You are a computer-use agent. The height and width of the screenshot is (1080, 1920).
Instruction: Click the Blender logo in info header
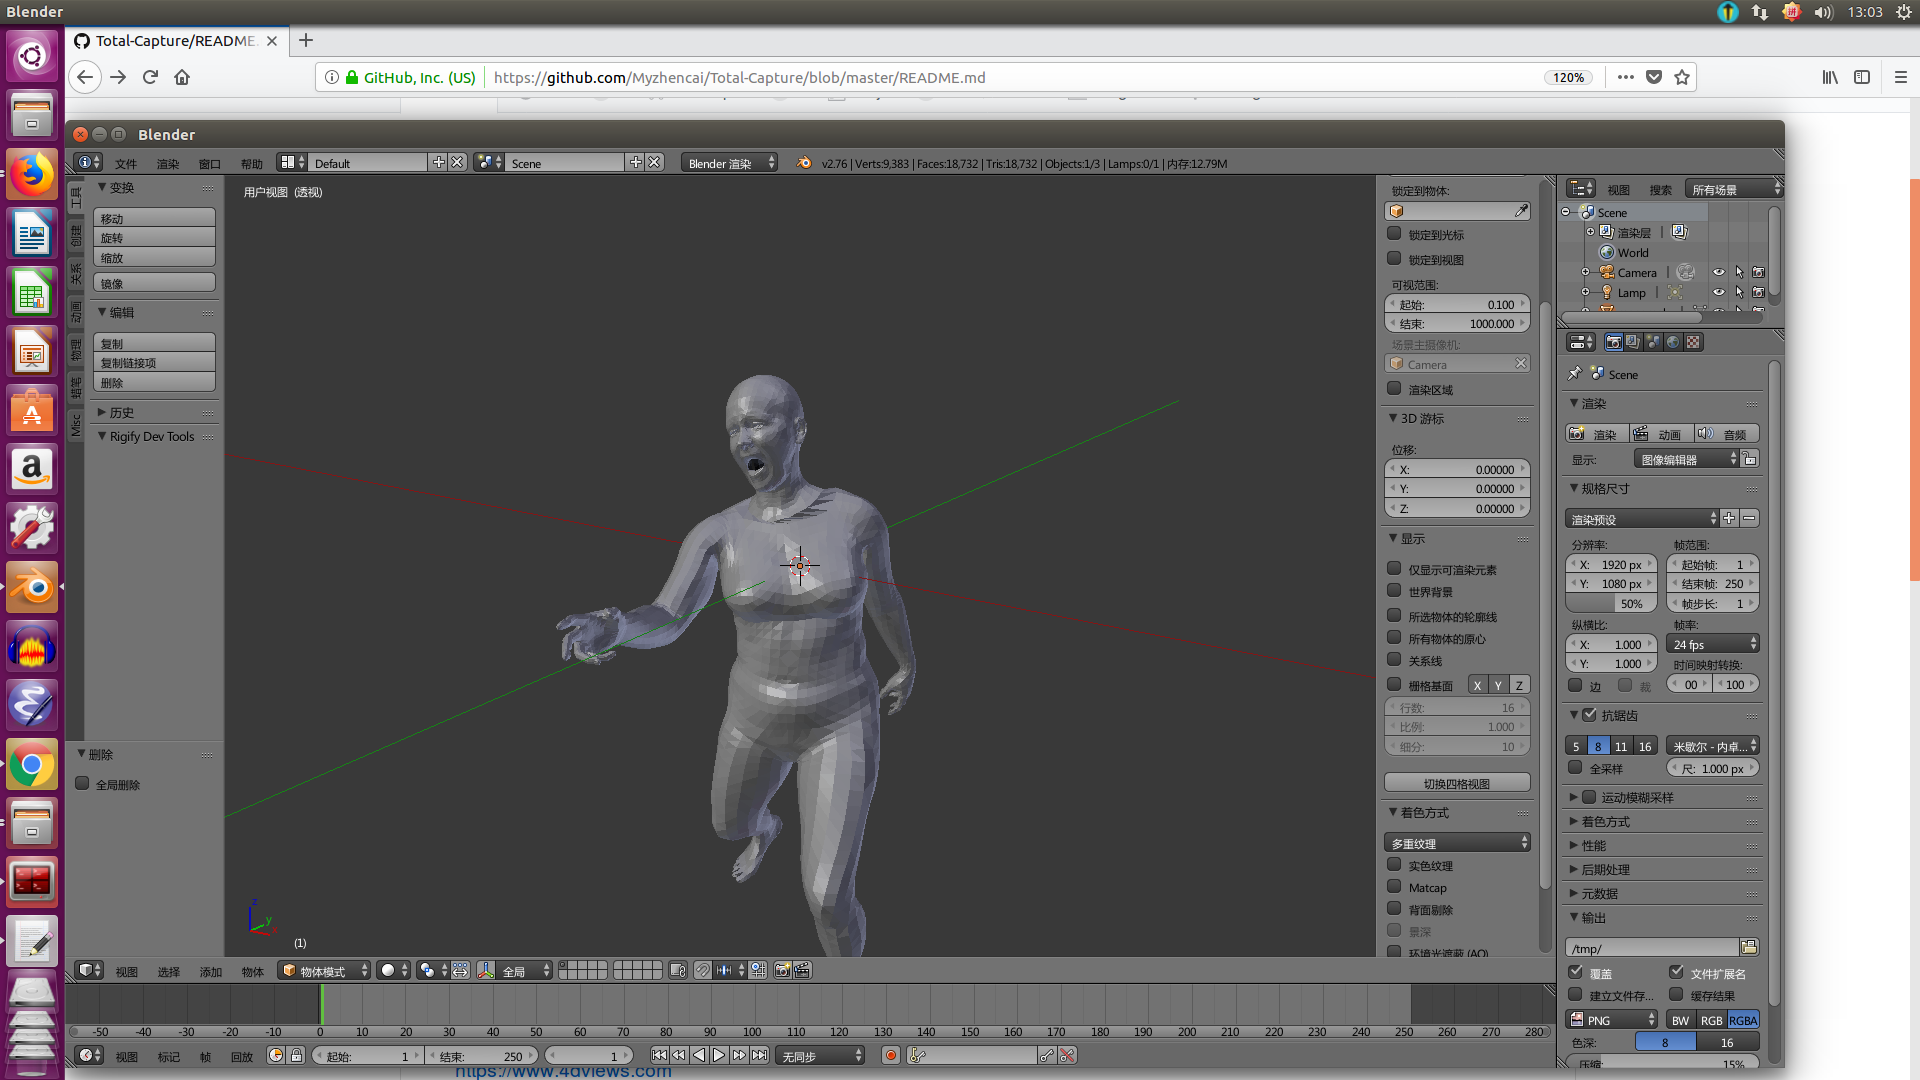804,162
